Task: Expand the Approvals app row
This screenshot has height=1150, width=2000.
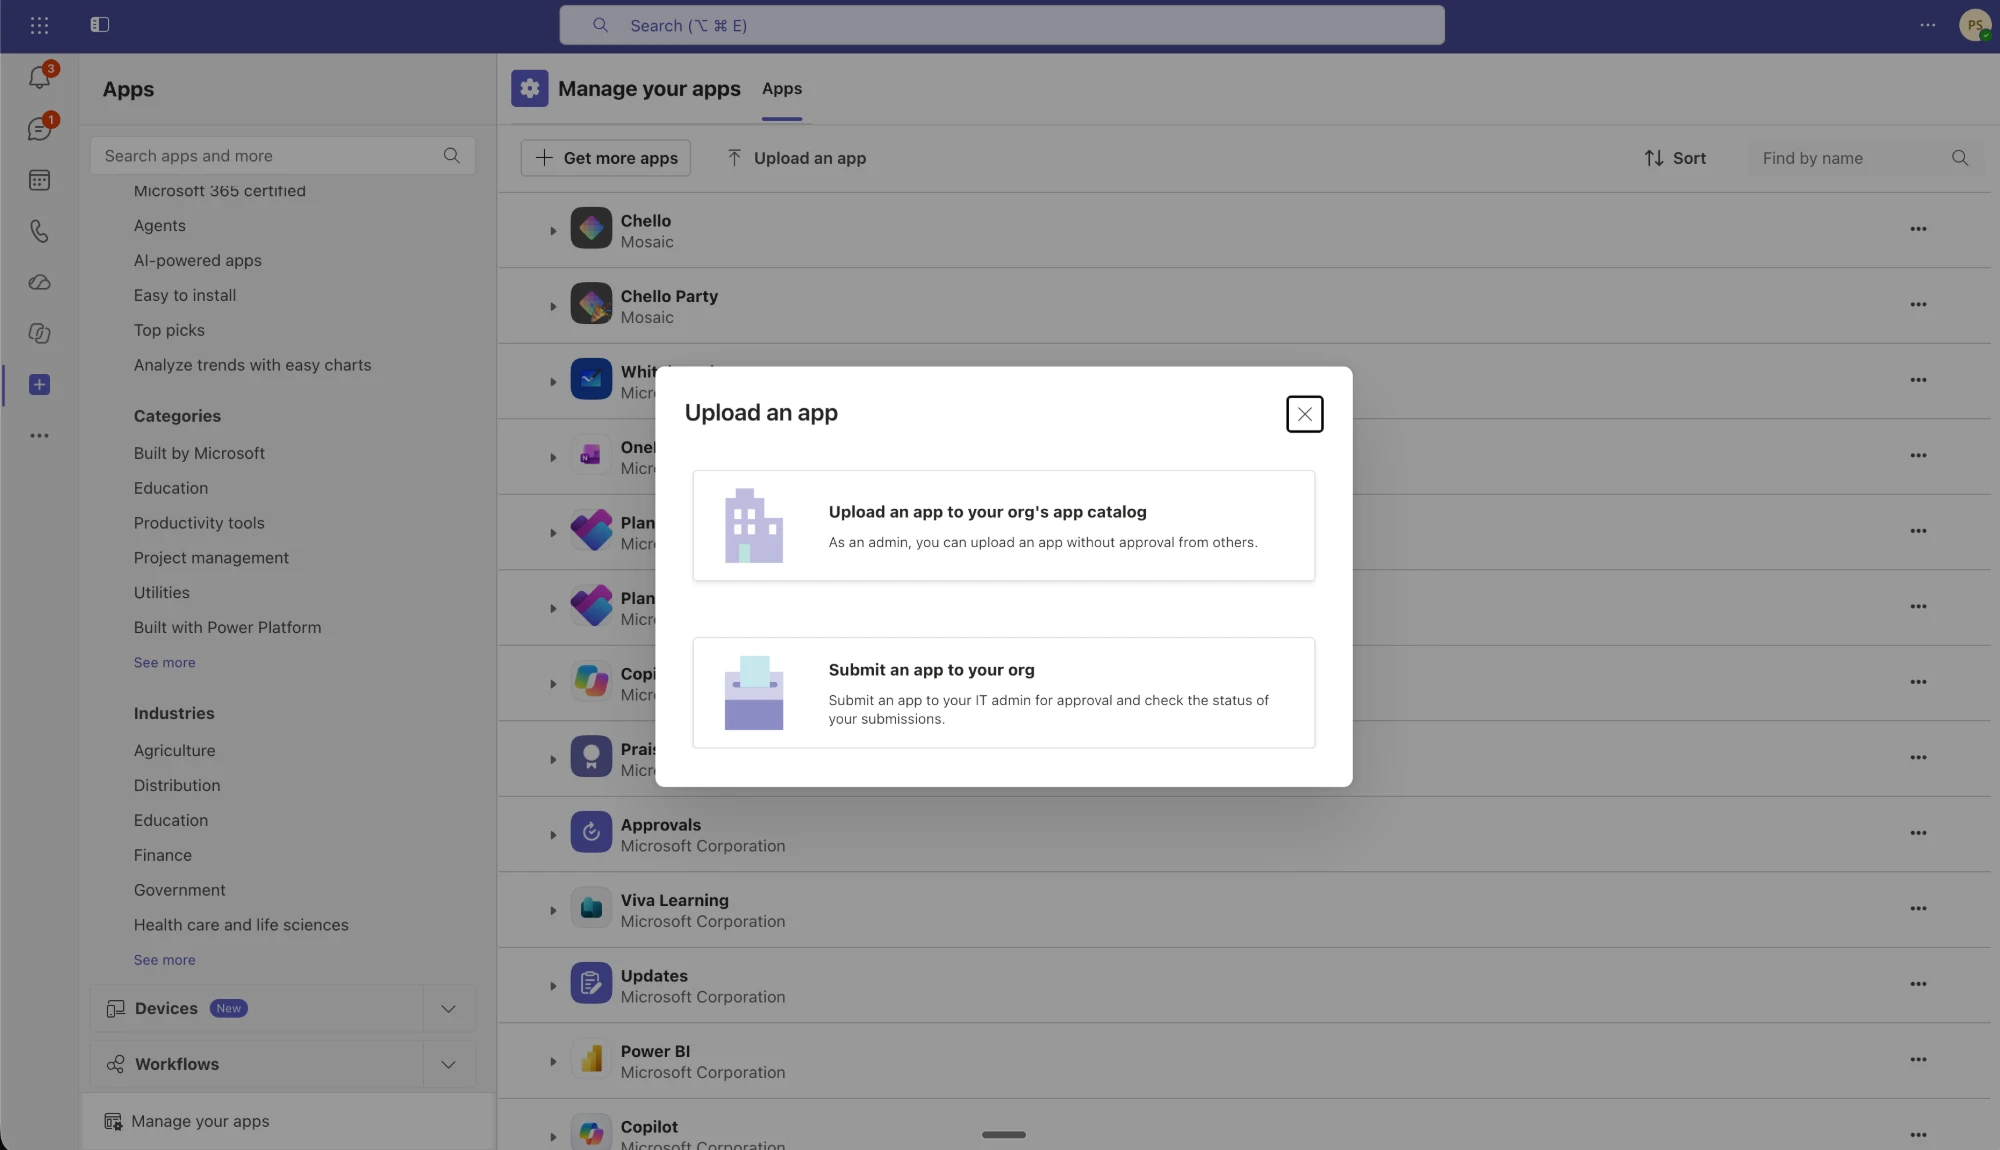Action: tap(553, 835)
